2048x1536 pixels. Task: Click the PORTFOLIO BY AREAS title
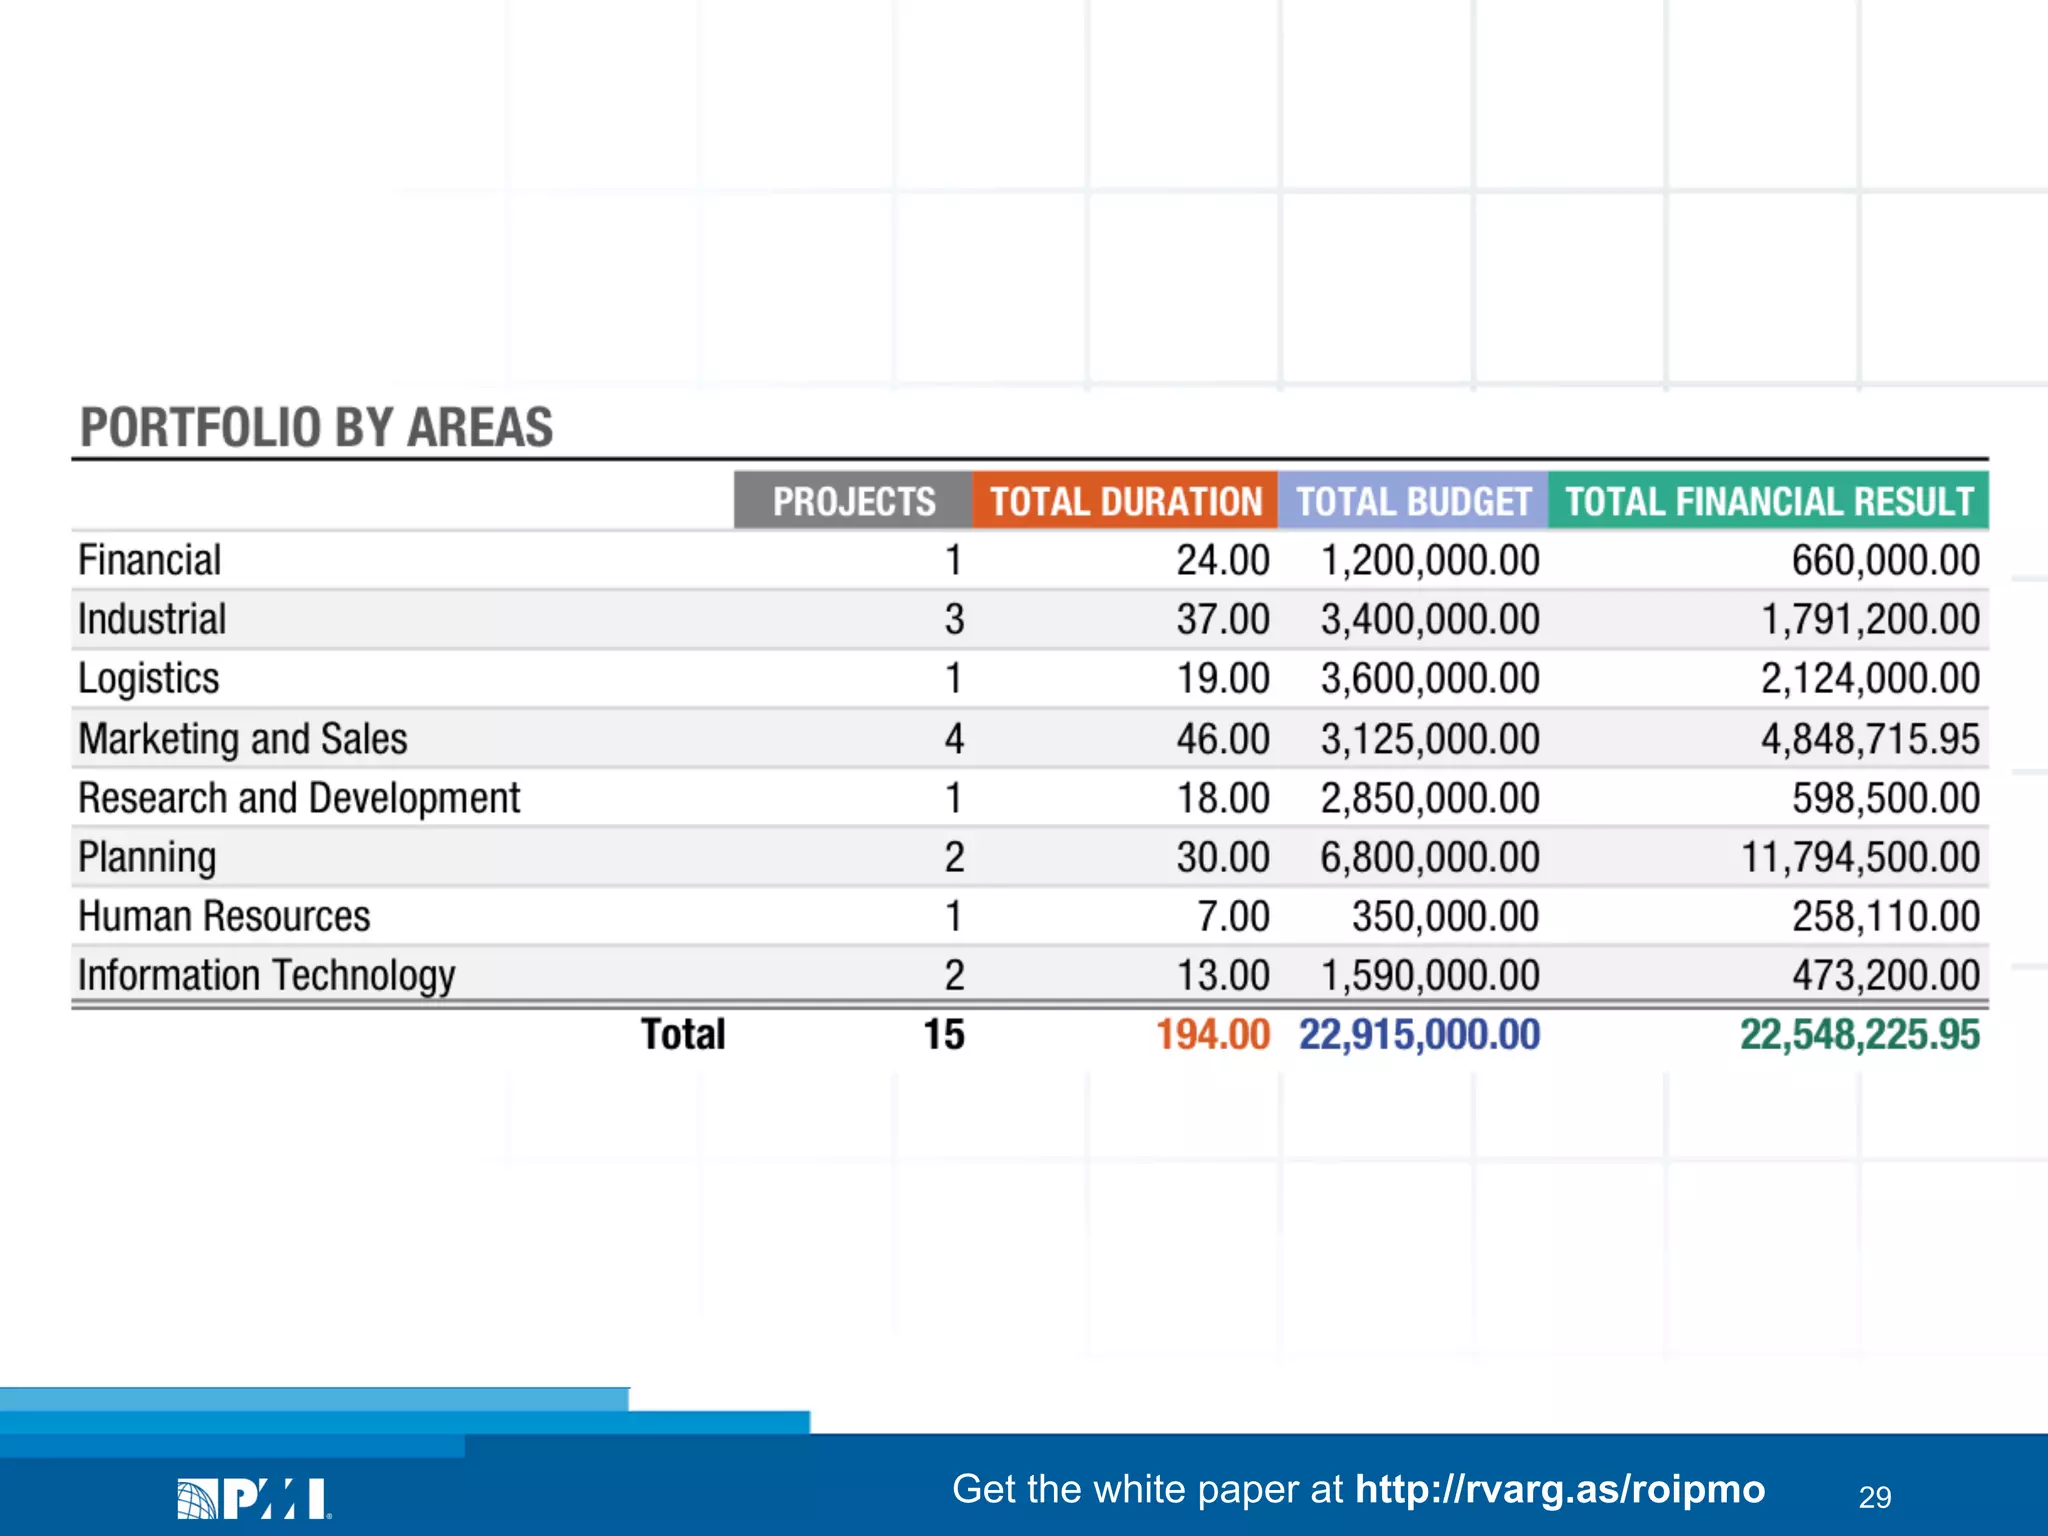click(x=316, y=427)
